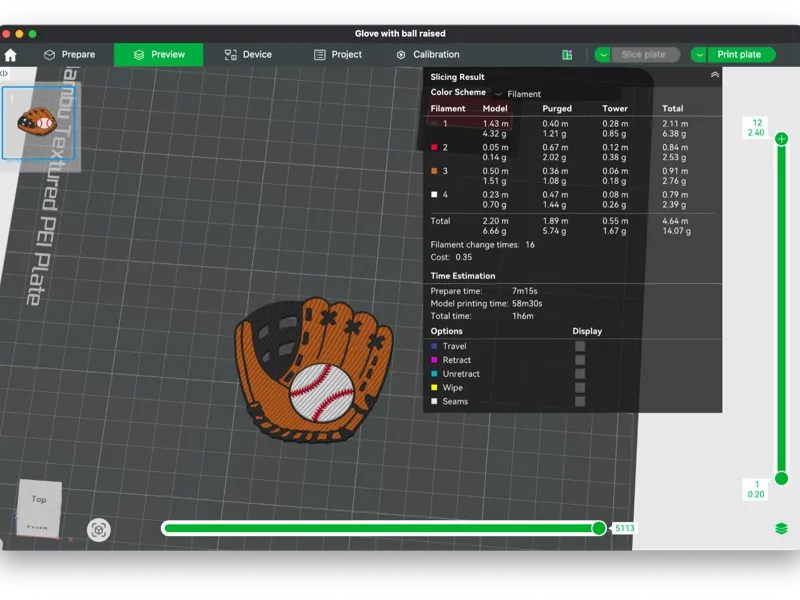Image resolution: width=800 pixels, height=600 pixels.
Task: Click the Total column header
Action: 672,108
